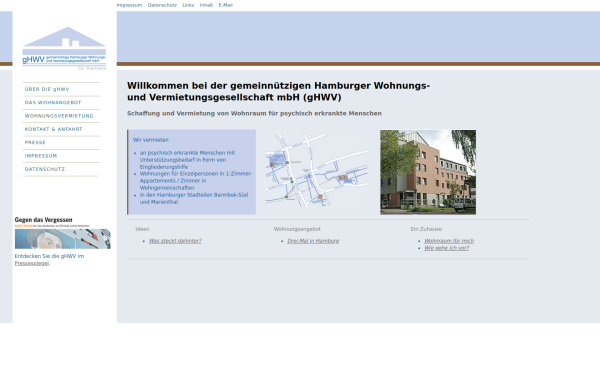Select KONTAKT & ANFAHRT in sidebar menu

[x=54, y=129]
